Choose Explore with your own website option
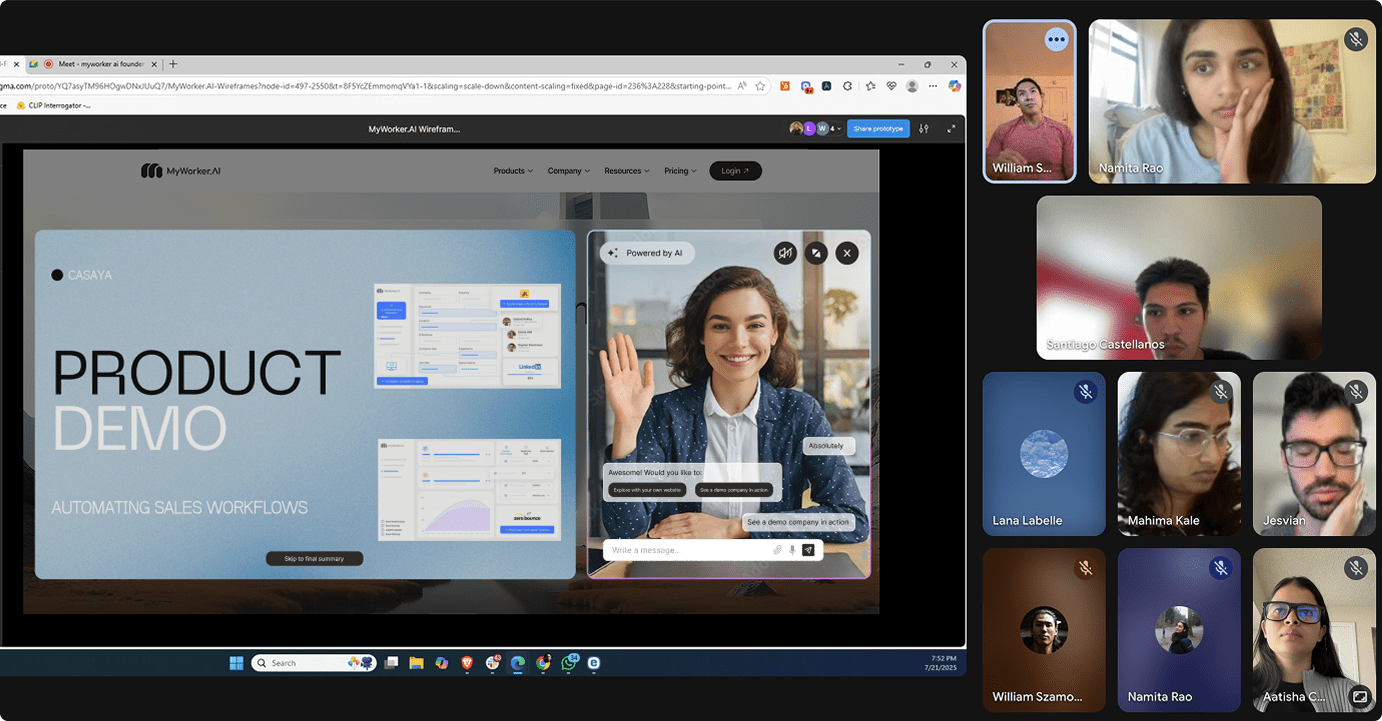This screenshot has width=1382, height=721. coord(647,490)
